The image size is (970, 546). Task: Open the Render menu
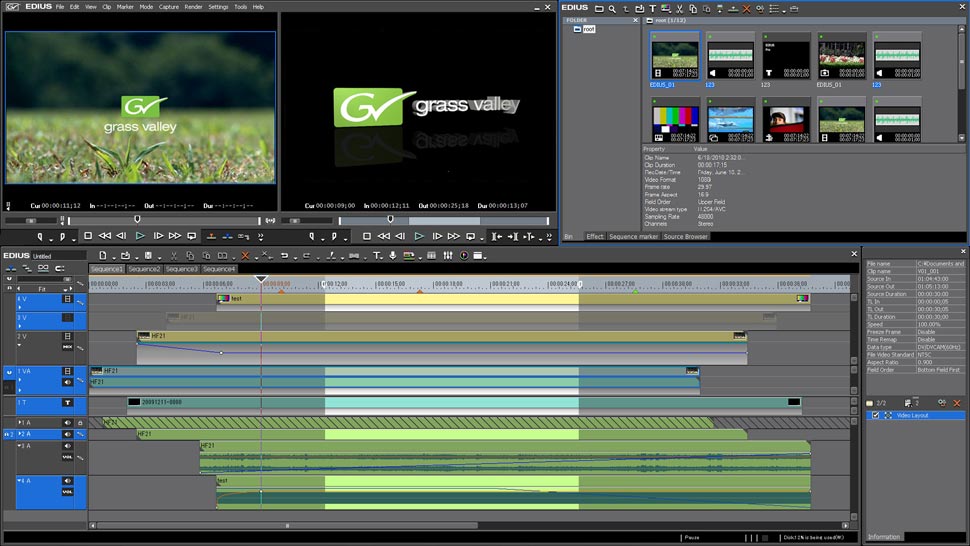pyautogui.click(x=193, y=7)
